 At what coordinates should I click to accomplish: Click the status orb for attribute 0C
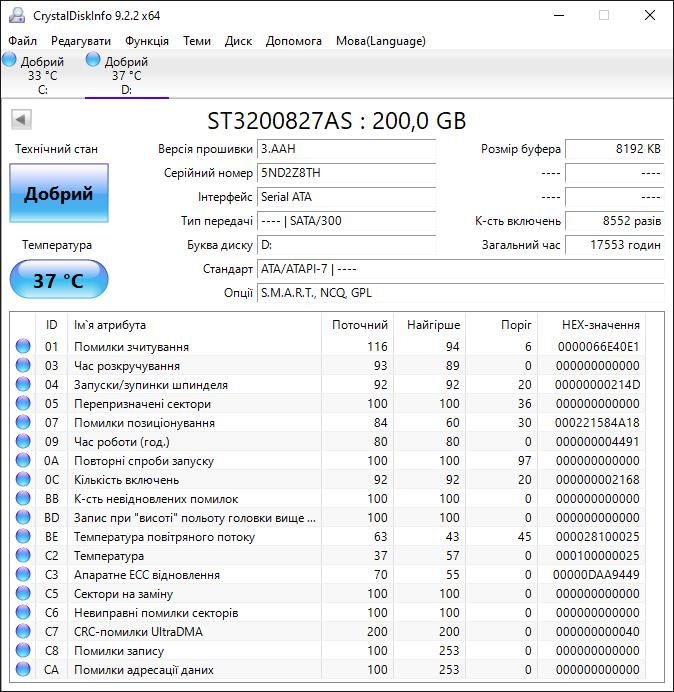(x=23, y=479)
